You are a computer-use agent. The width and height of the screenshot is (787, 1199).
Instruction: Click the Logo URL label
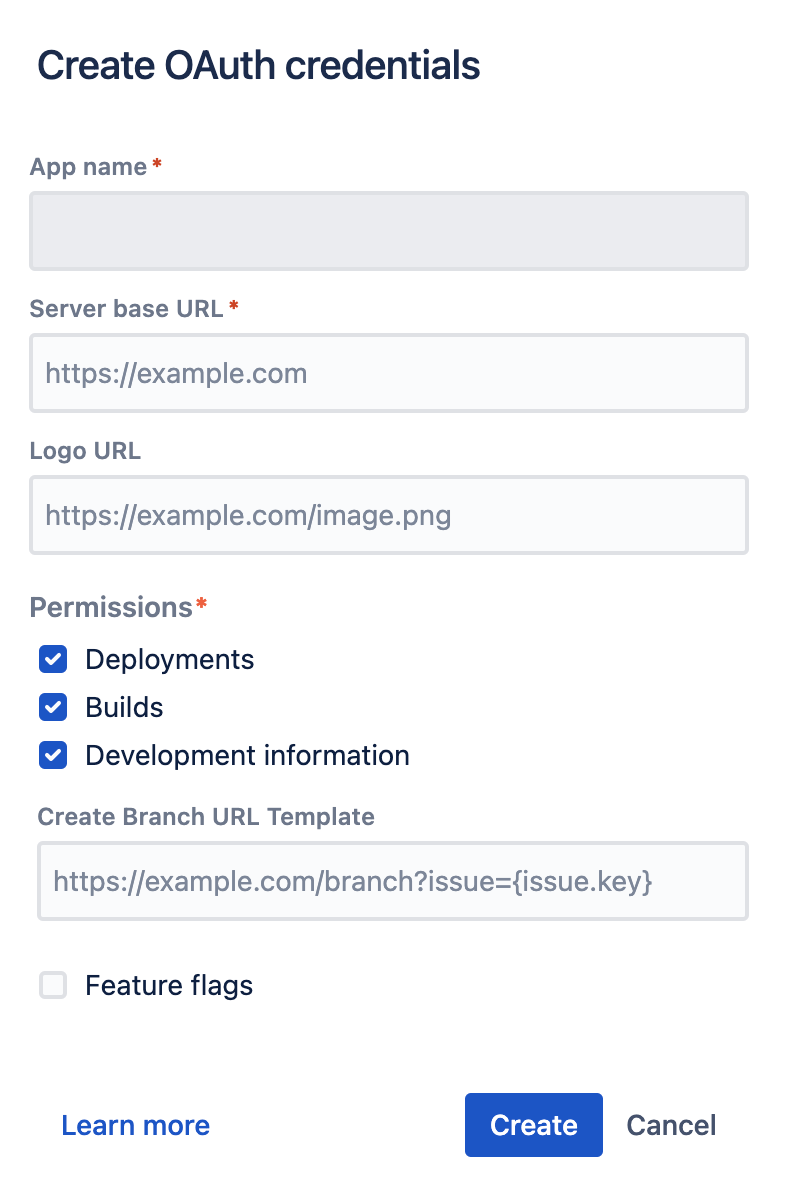click(x=86, y=451)
